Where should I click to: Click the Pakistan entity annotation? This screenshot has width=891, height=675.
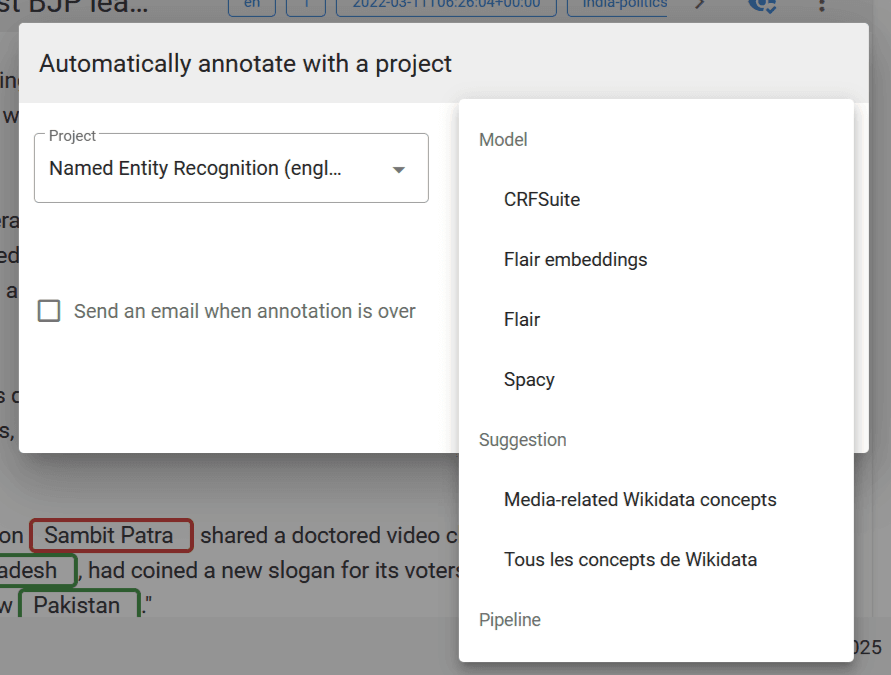(x=78, y=605)
